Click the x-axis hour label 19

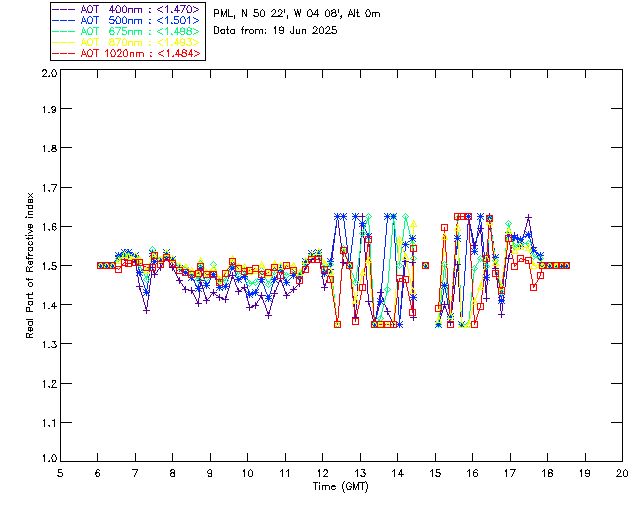[585, 473]
